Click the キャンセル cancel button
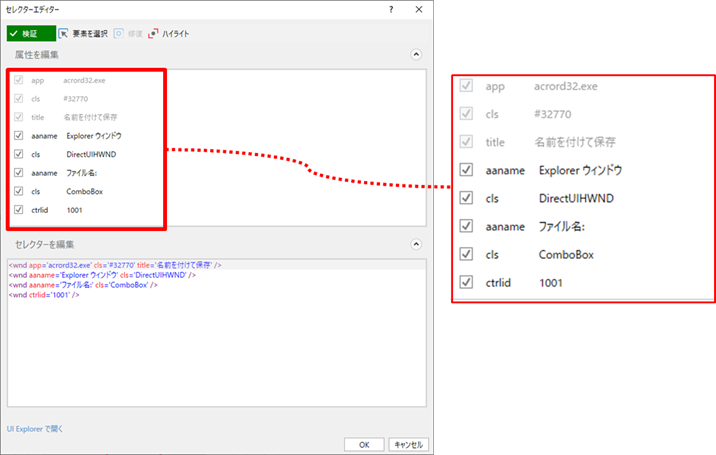Image resolution: width=716 pixels, height=455 pixels. click(x=408, y=444)
